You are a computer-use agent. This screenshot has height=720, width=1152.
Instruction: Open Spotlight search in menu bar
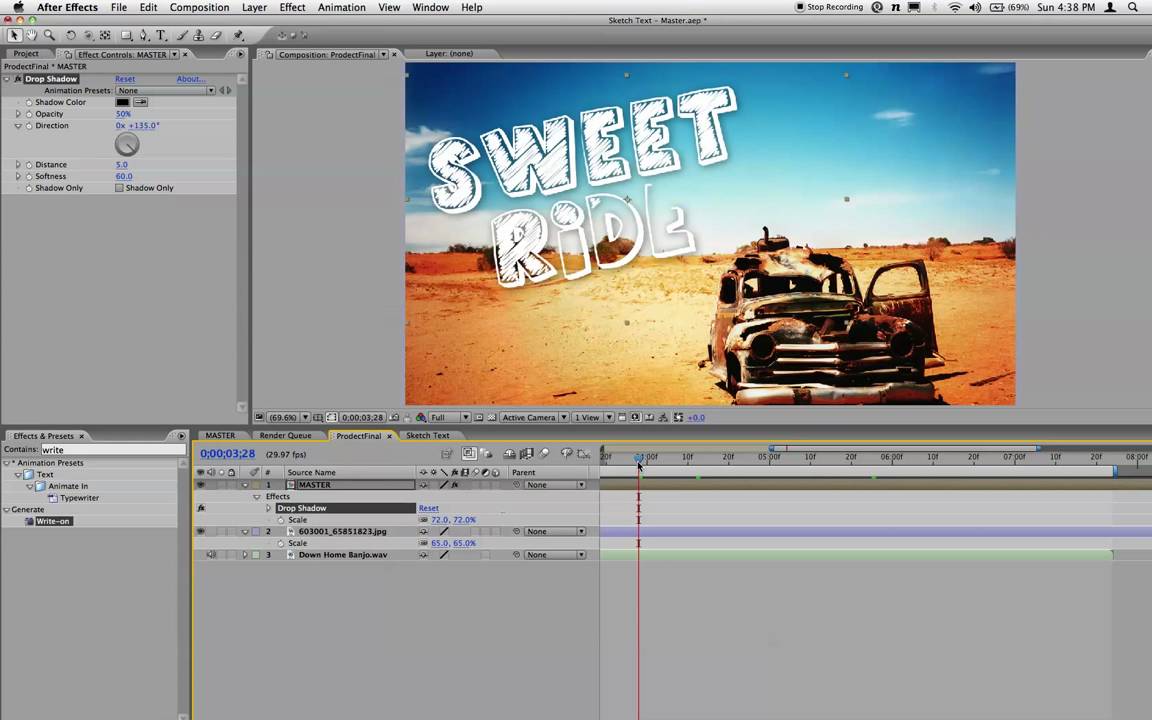click(1134, 7)
